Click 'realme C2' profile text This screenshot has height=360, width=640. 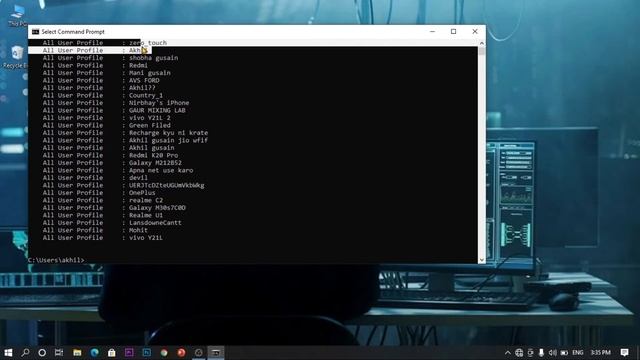146,200
